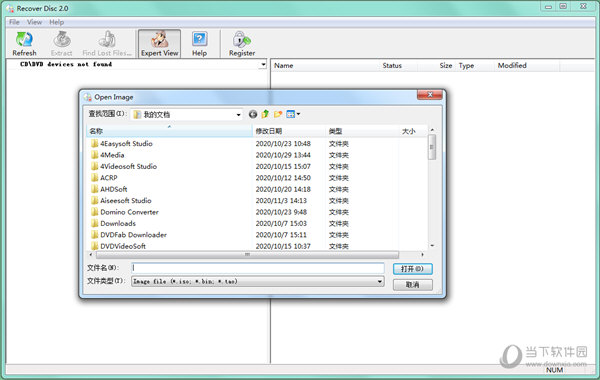Go up one folder level icon
600x380 pixels.
point(265,114)
